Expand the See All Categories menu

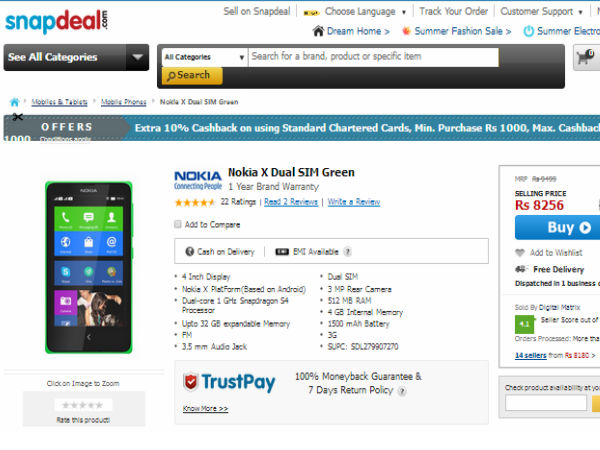pos(76,58)
